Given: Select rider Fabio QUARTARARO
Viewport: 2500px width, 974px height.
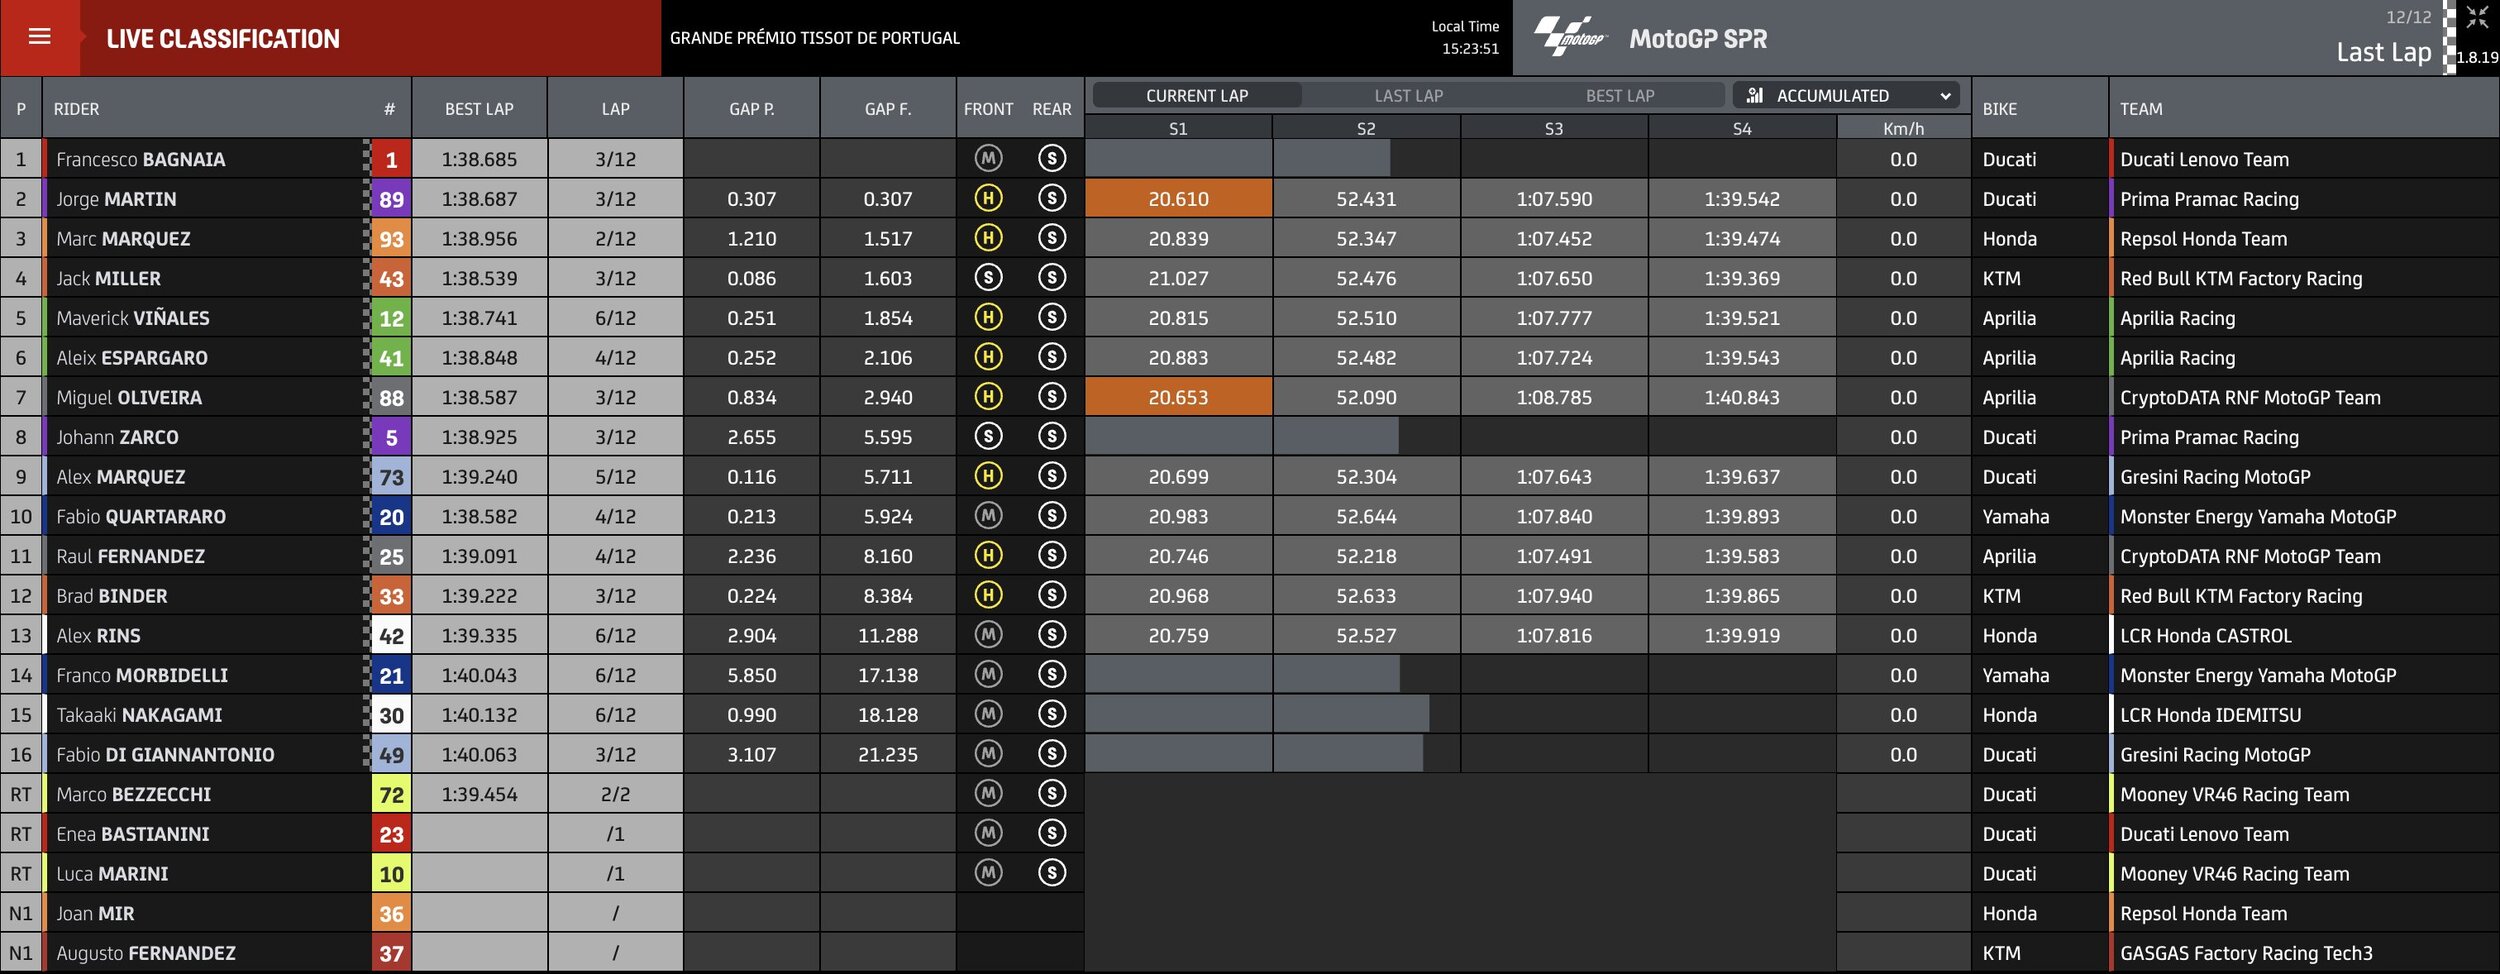Looking at the screenshot, I should [x=141, y=516].
